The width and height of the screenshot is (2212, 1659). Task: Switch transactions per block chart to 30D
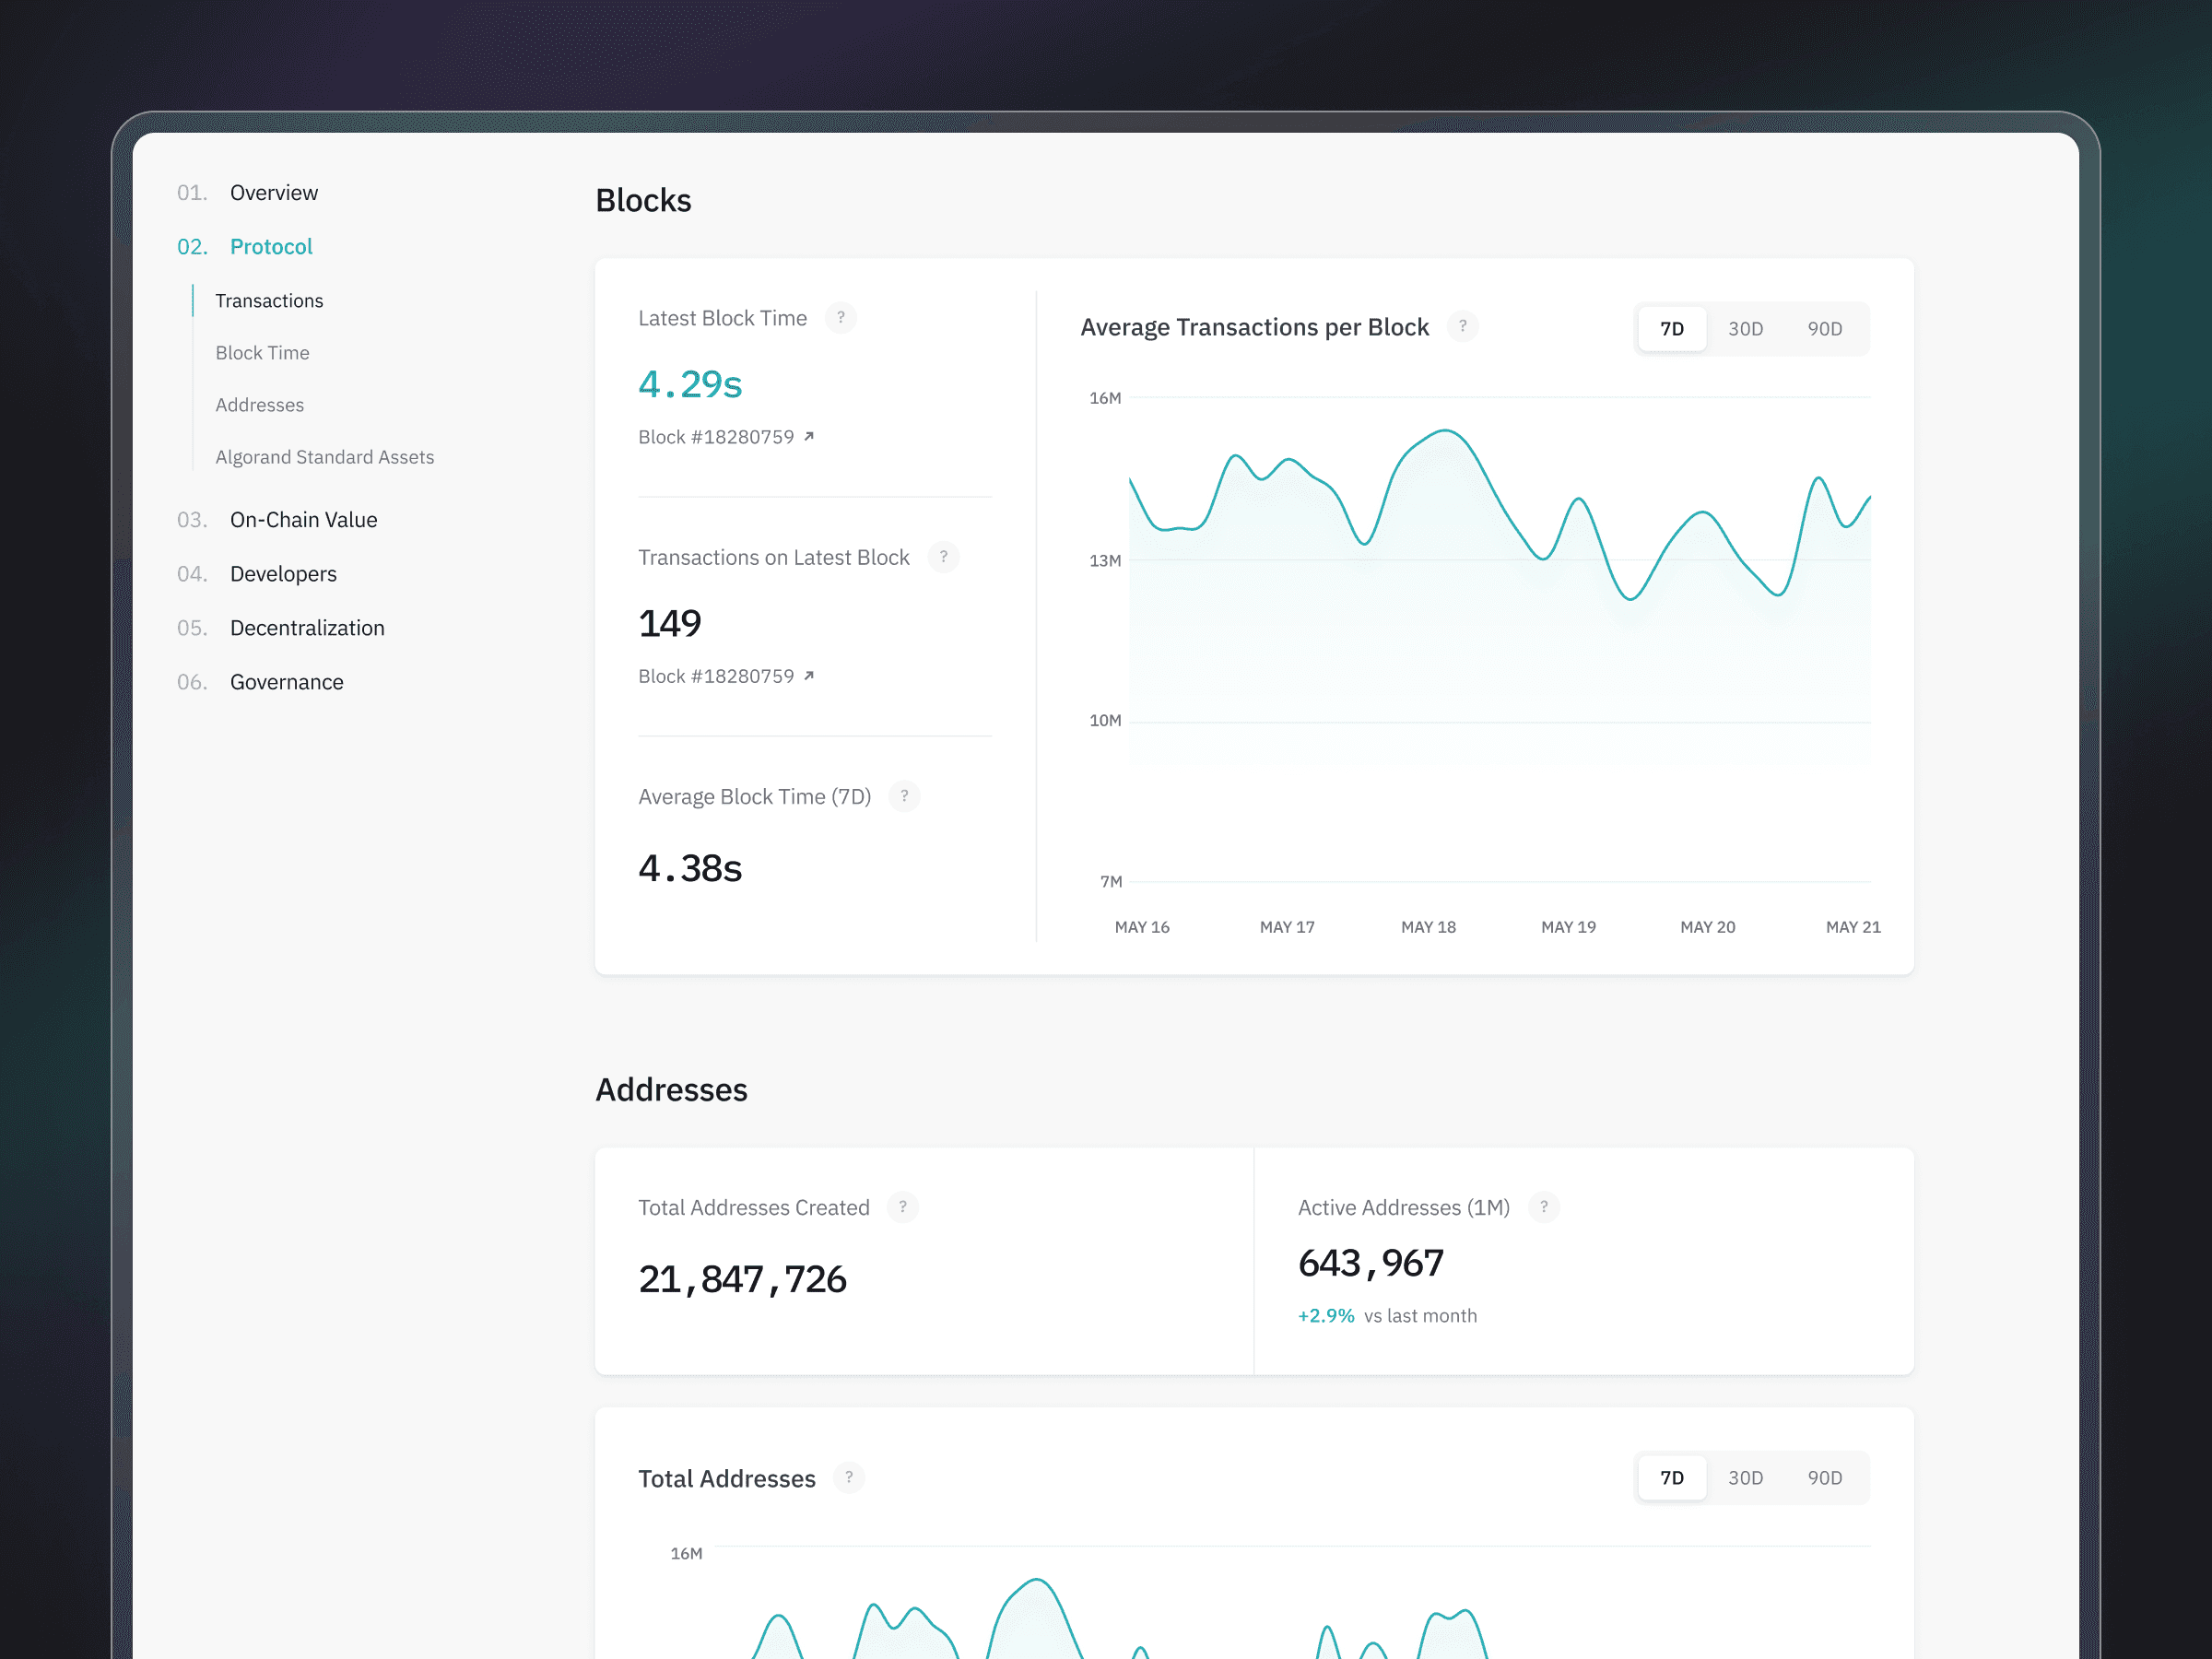[1745, 329]
